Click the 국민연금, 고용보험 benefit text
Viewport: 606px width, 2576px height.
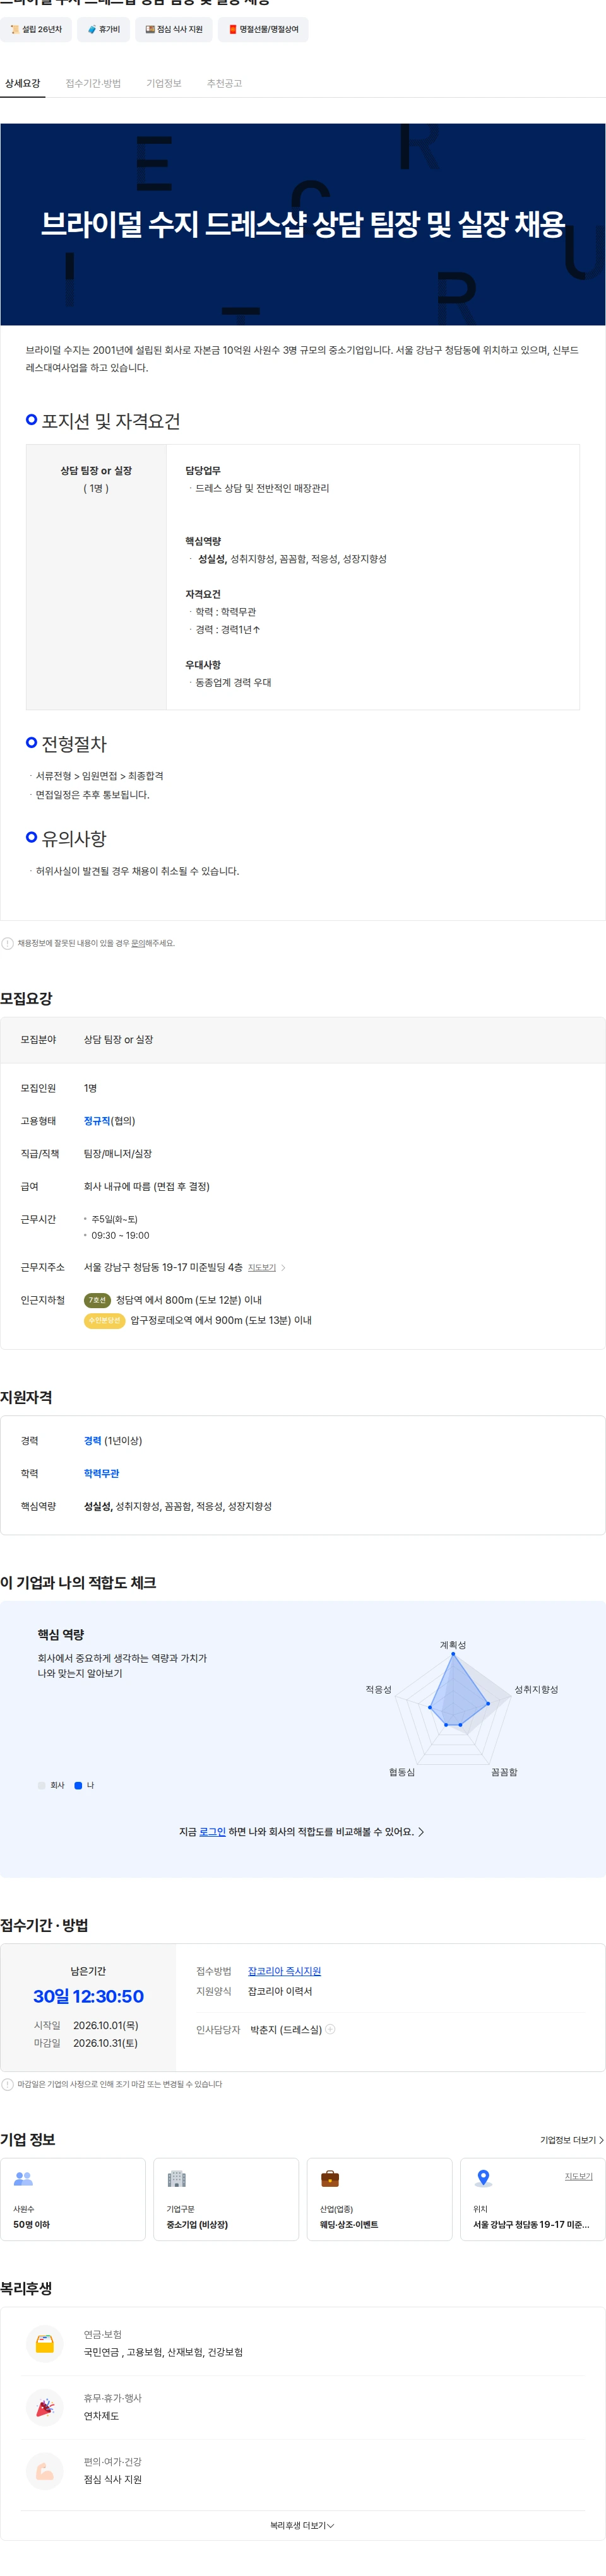163,2352
